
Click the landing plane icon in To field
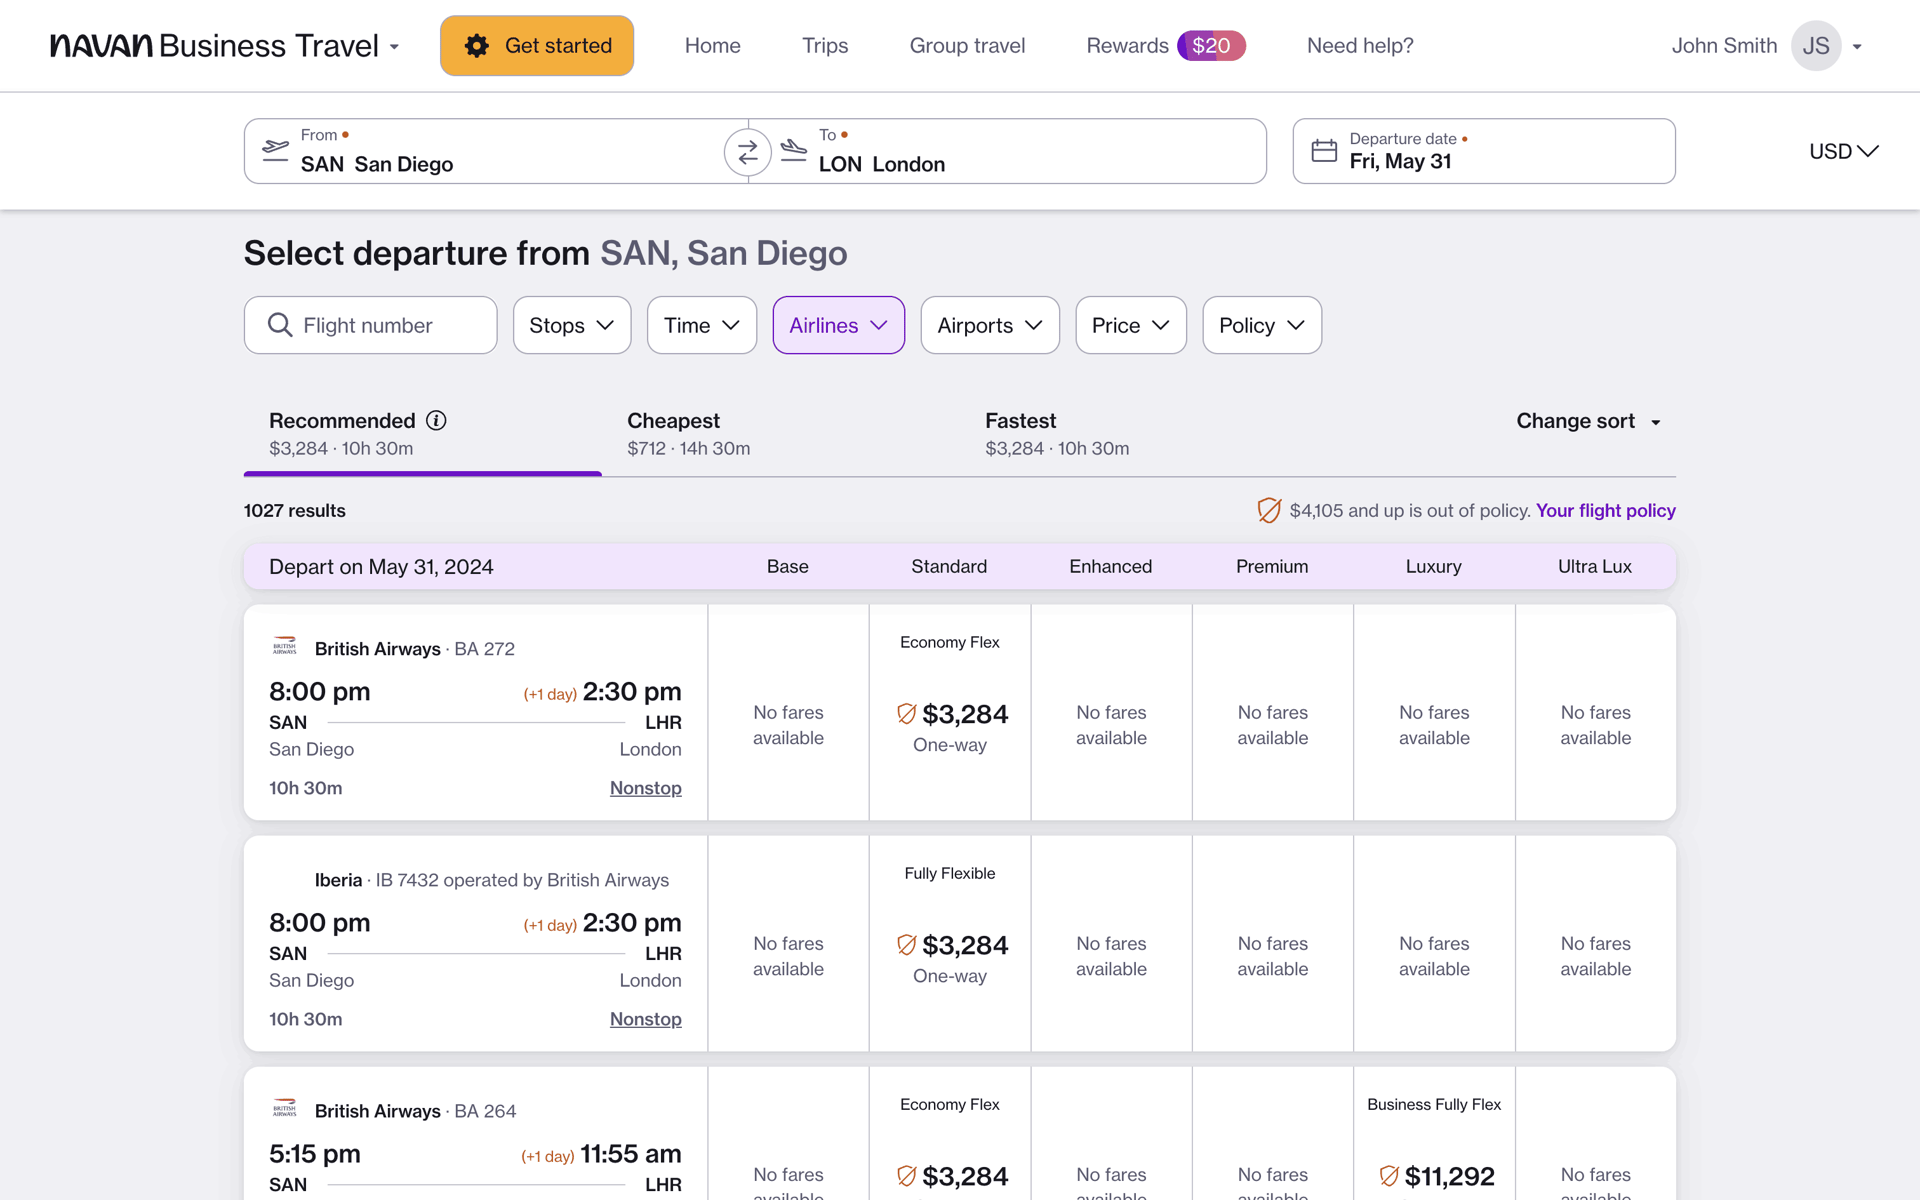click(794, 151)
